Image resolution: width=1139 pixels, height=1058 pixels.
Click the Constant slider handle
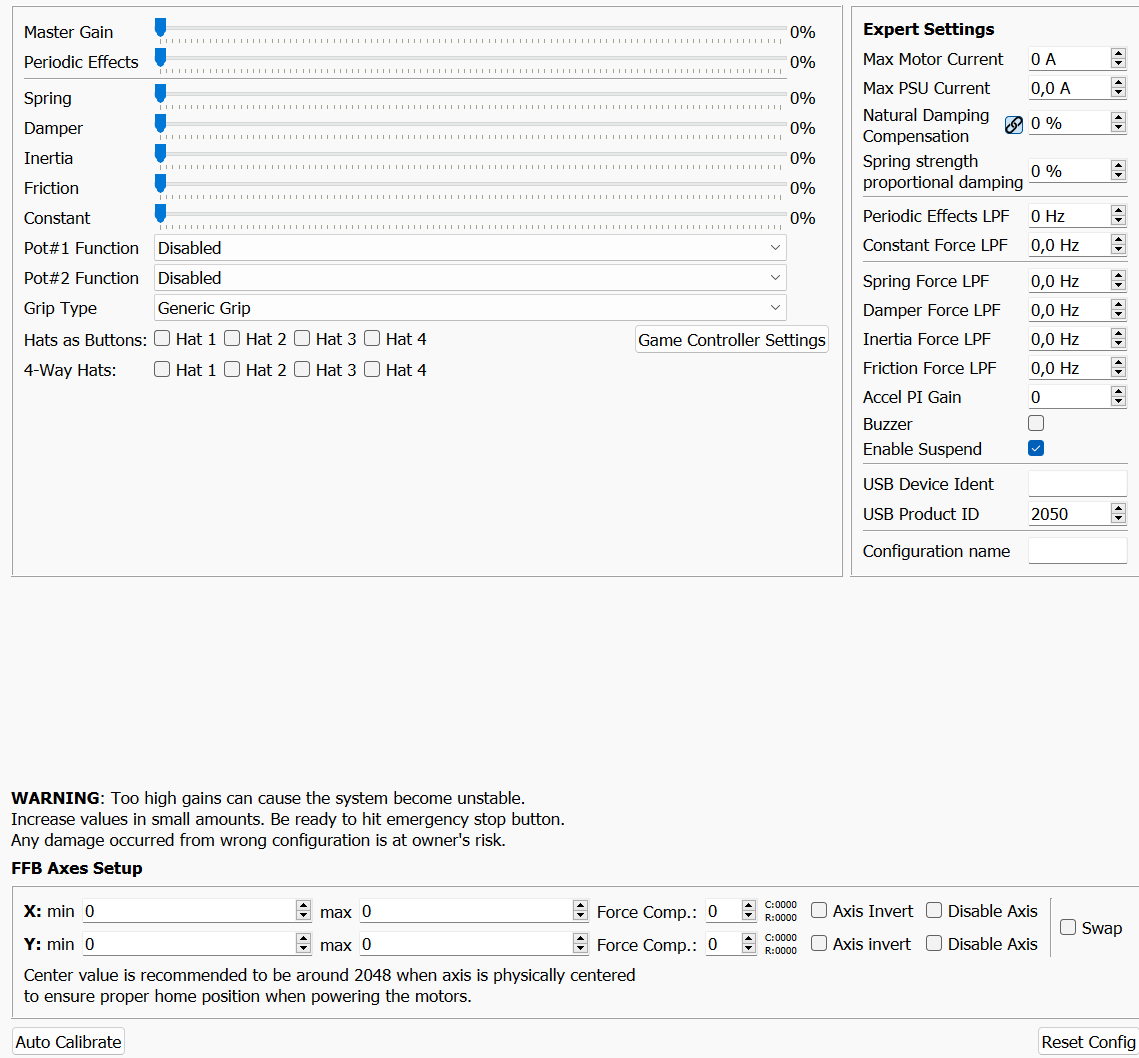tap(161, 213)
